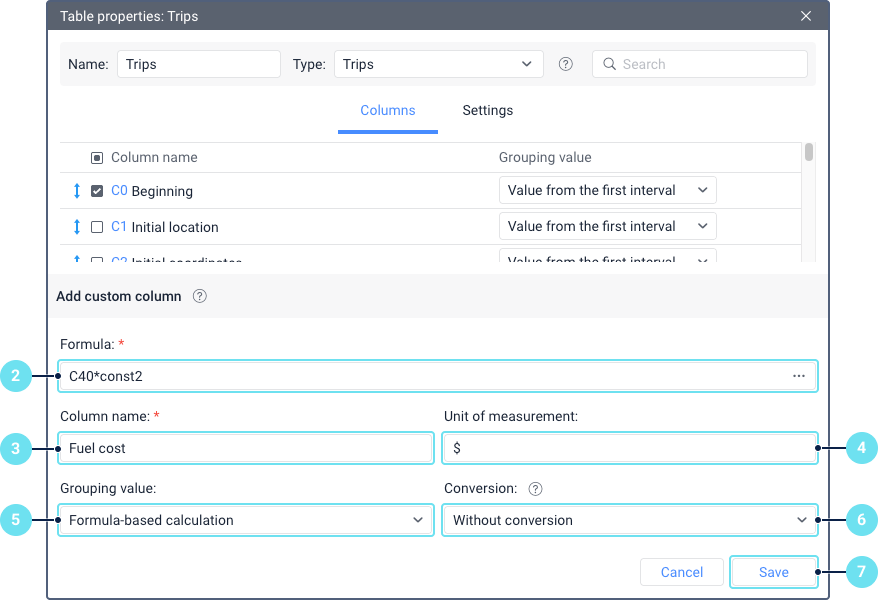Click the Column name header text
Viewport: 878px width, 600px height.
[154, 158]
